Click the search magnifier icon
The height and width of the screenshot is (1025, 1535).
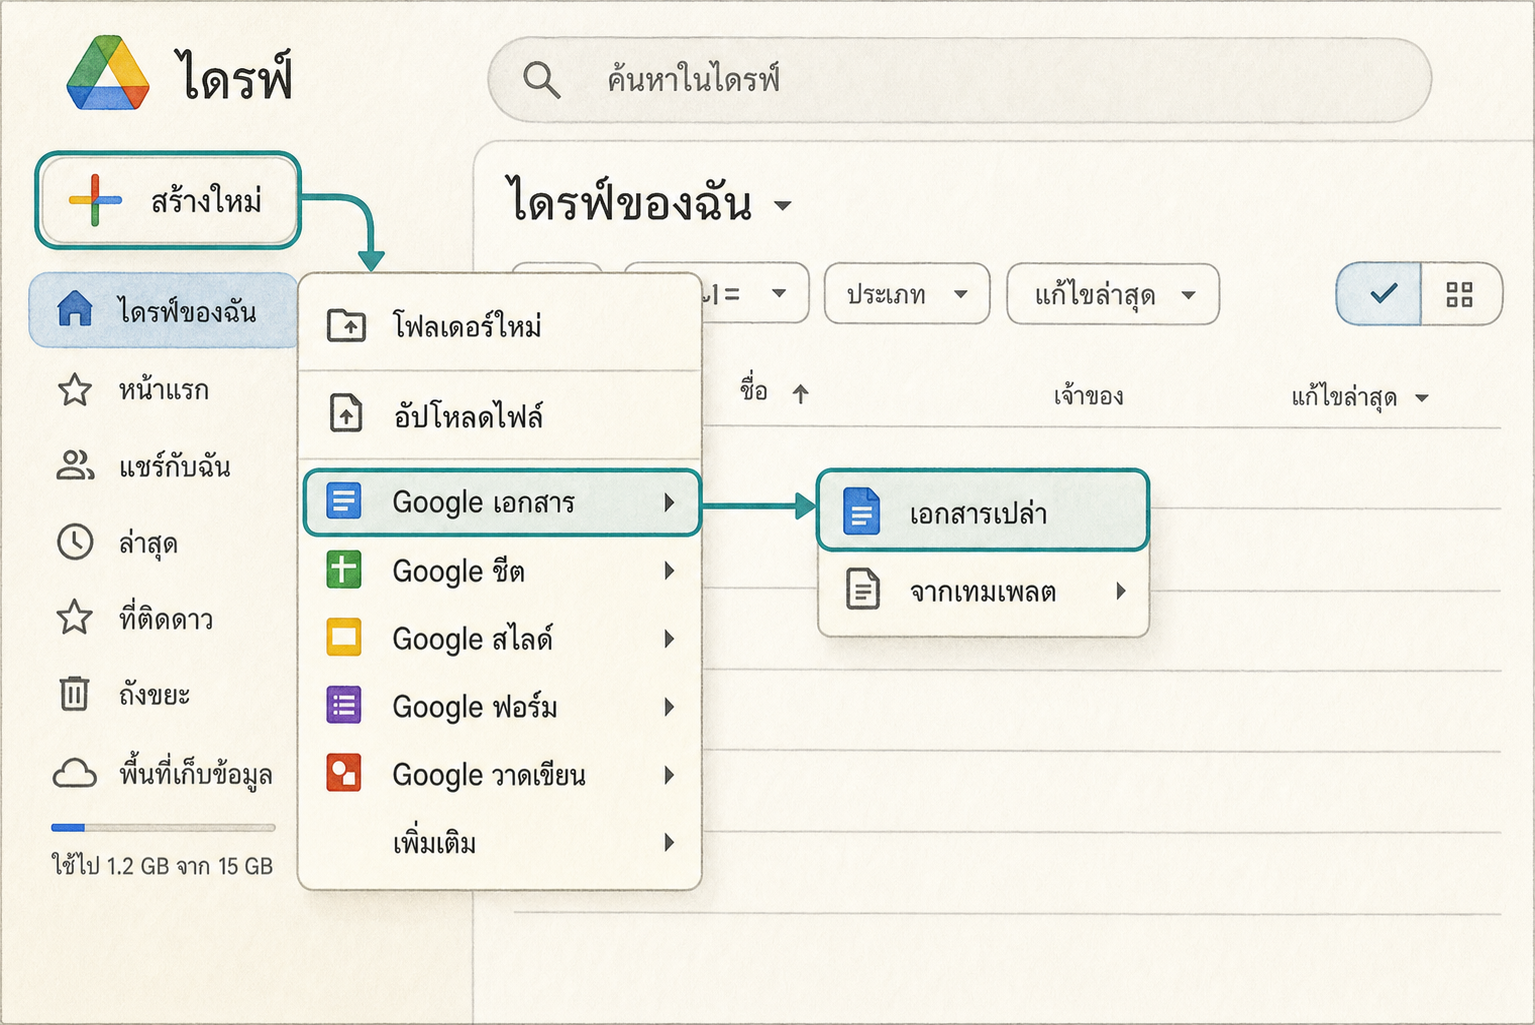click(x=541, y=79)
